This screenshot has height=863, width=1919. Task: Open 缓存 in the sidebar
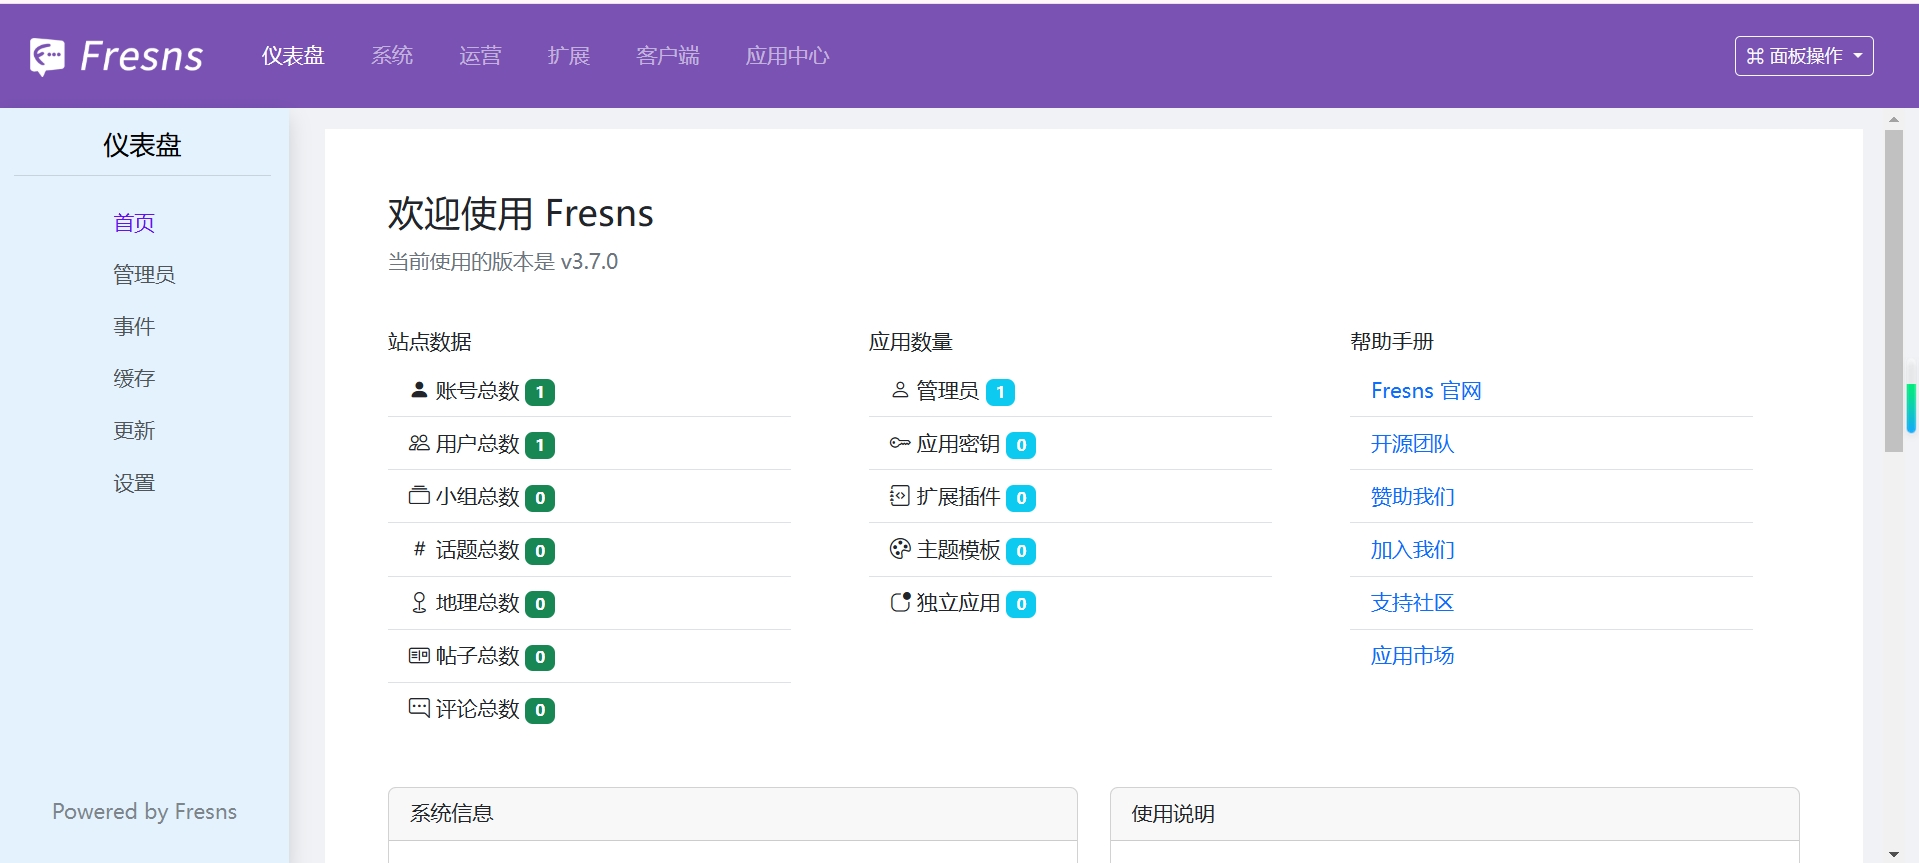pos(134,379)
